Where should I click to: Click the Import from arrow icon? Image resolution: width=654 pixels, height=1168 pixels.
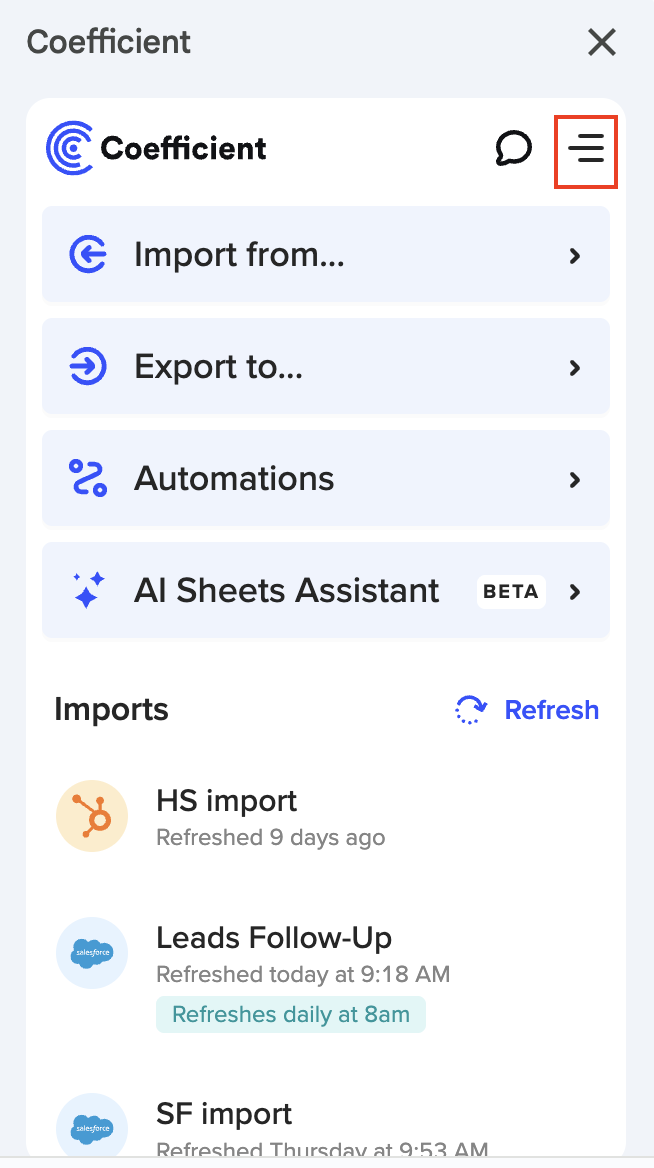click(88, 255)
